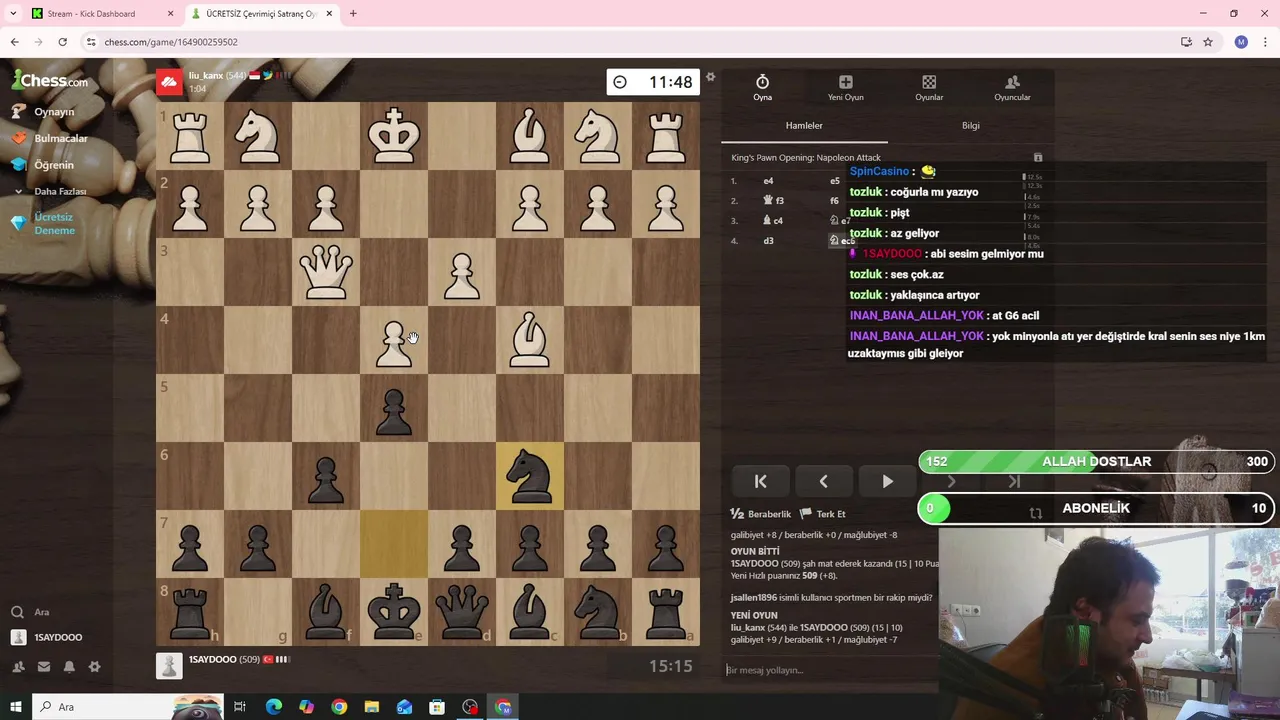
Task: Open the Chrome profile avatar
Action: [x=1241, y=42]
